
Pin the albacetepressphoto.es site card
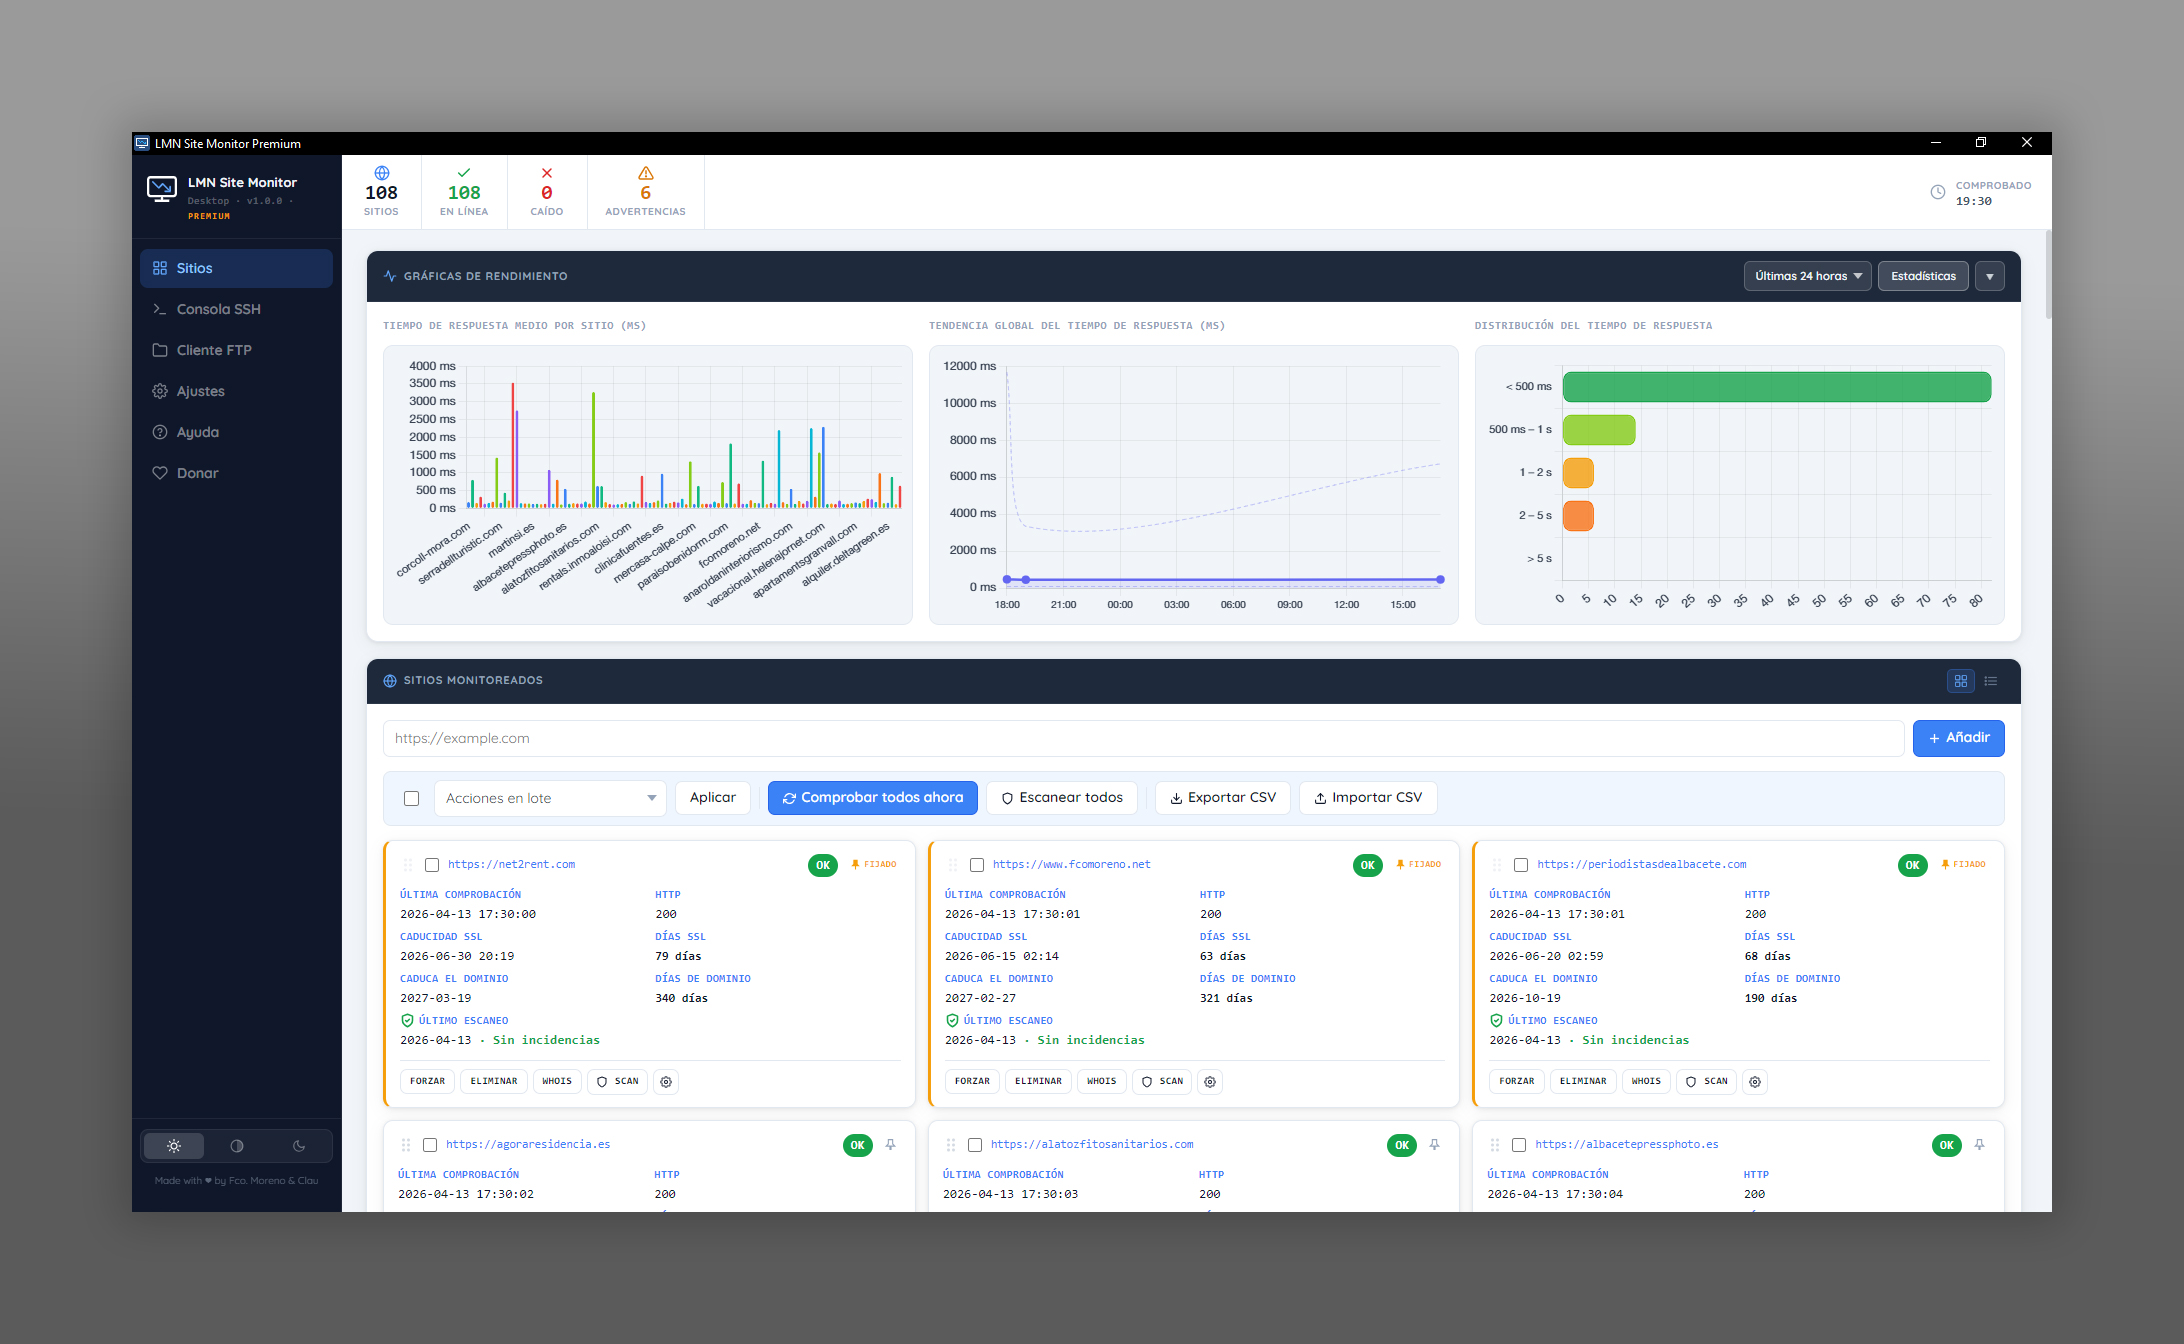pyautogui.click(x=1979, y=1145)
